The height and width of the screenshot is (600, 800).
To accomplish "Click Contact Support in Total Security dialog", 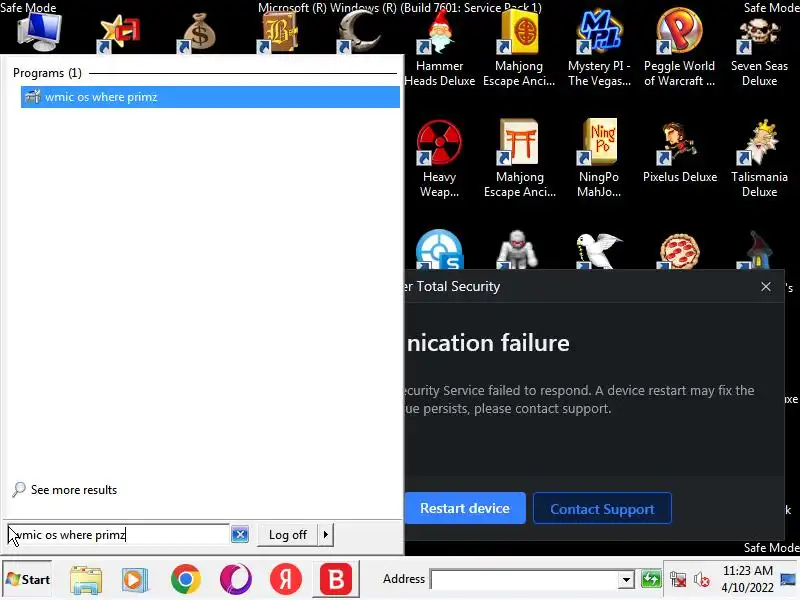I will click(602, 508).
